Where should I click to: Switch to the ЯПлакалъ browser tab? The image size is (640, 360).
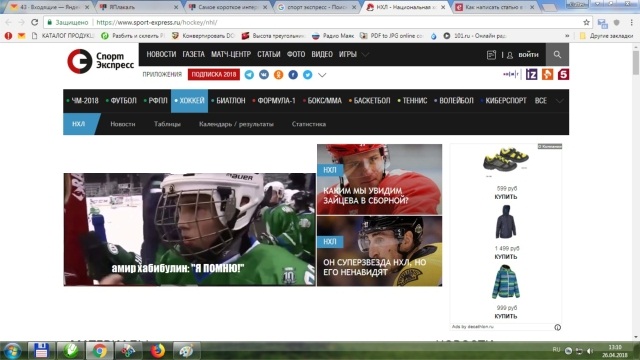click(x=139, y=7)
